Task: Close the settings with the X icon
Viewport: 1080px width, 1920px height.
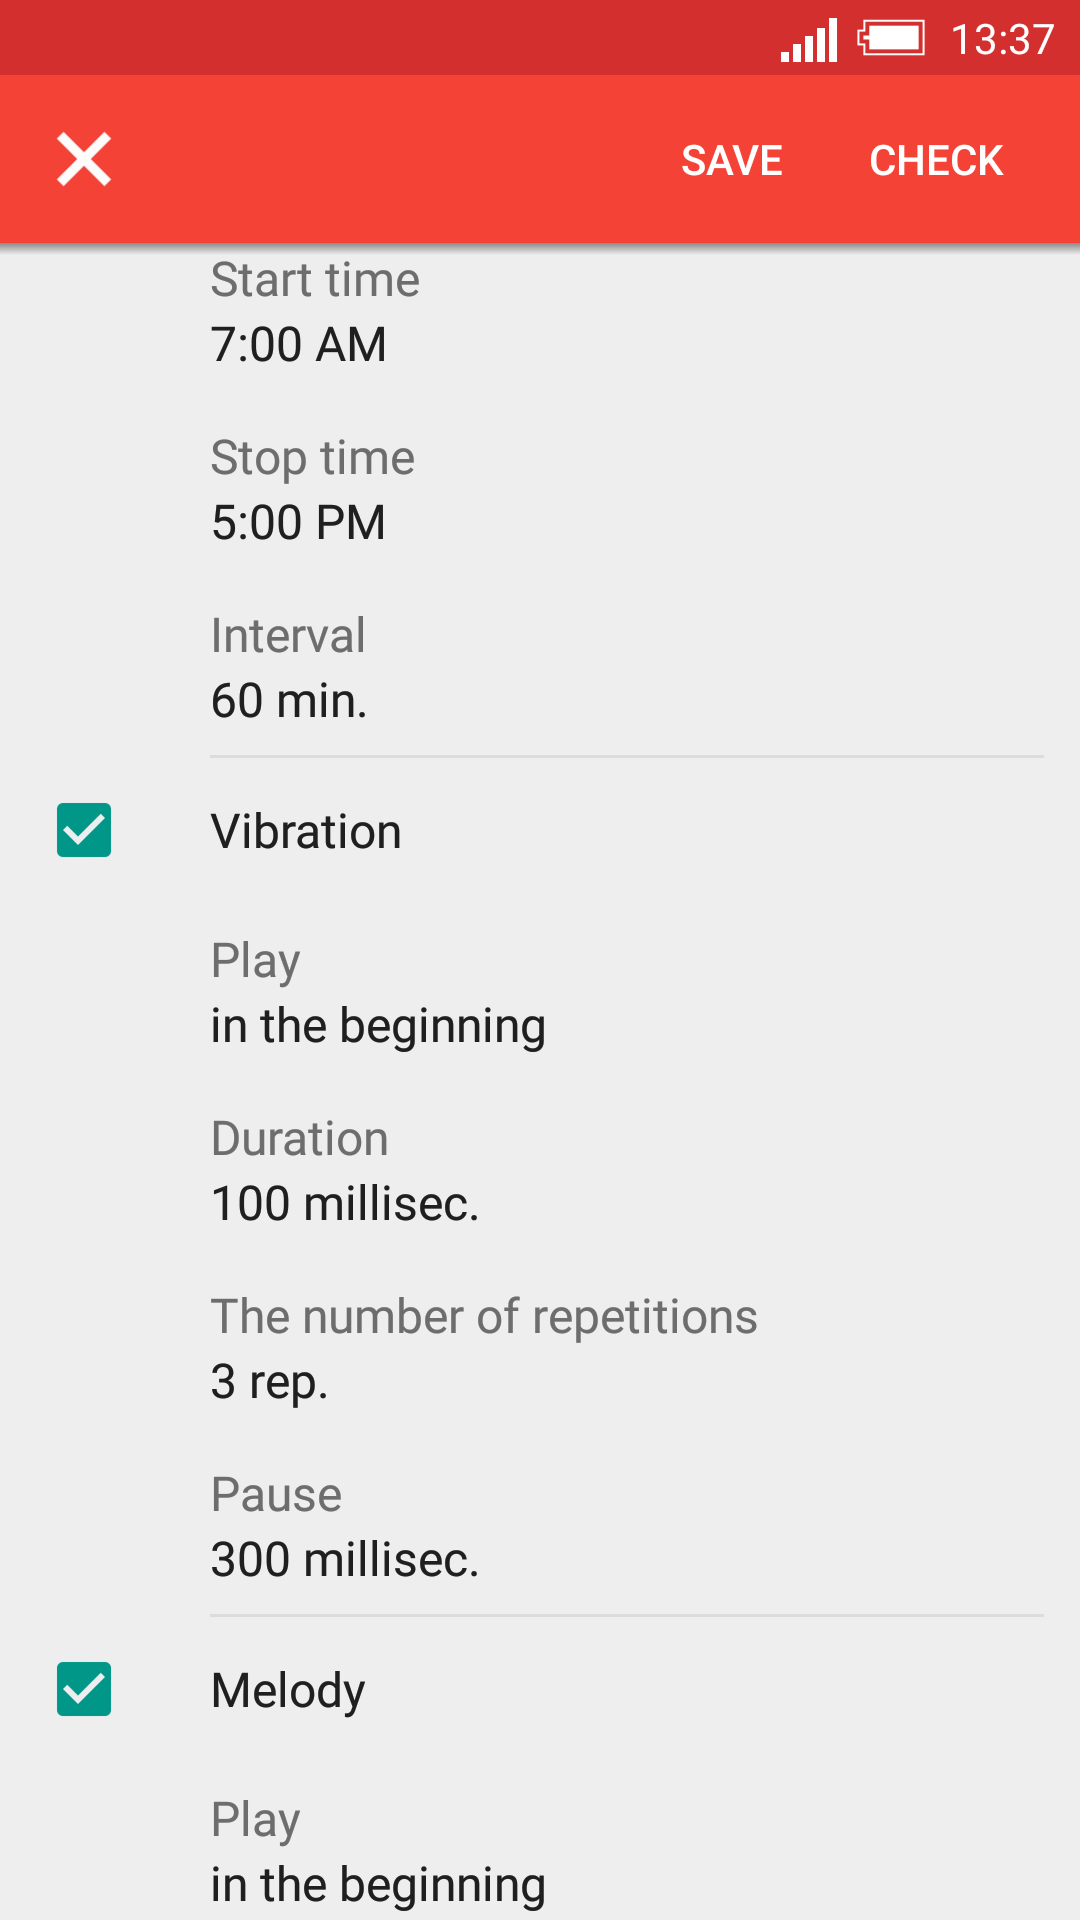Action: tap(84, 160)
